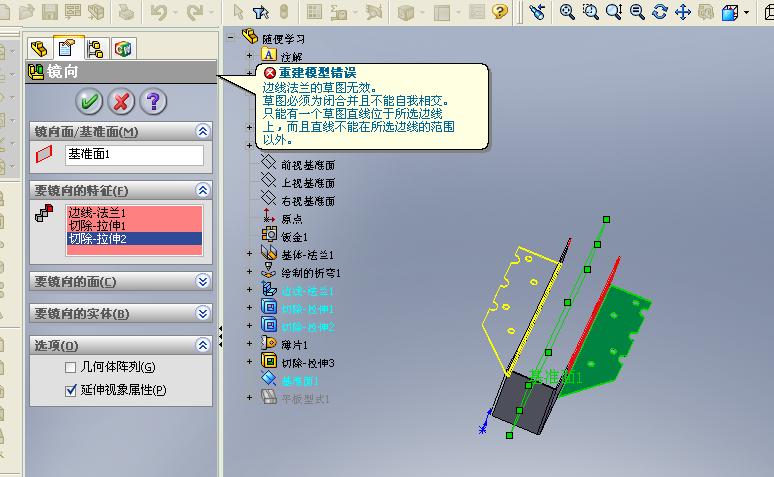Expand the 要镜向的面(C) section
The width and height of the screenshot is (774, 477).
[203, 281]
